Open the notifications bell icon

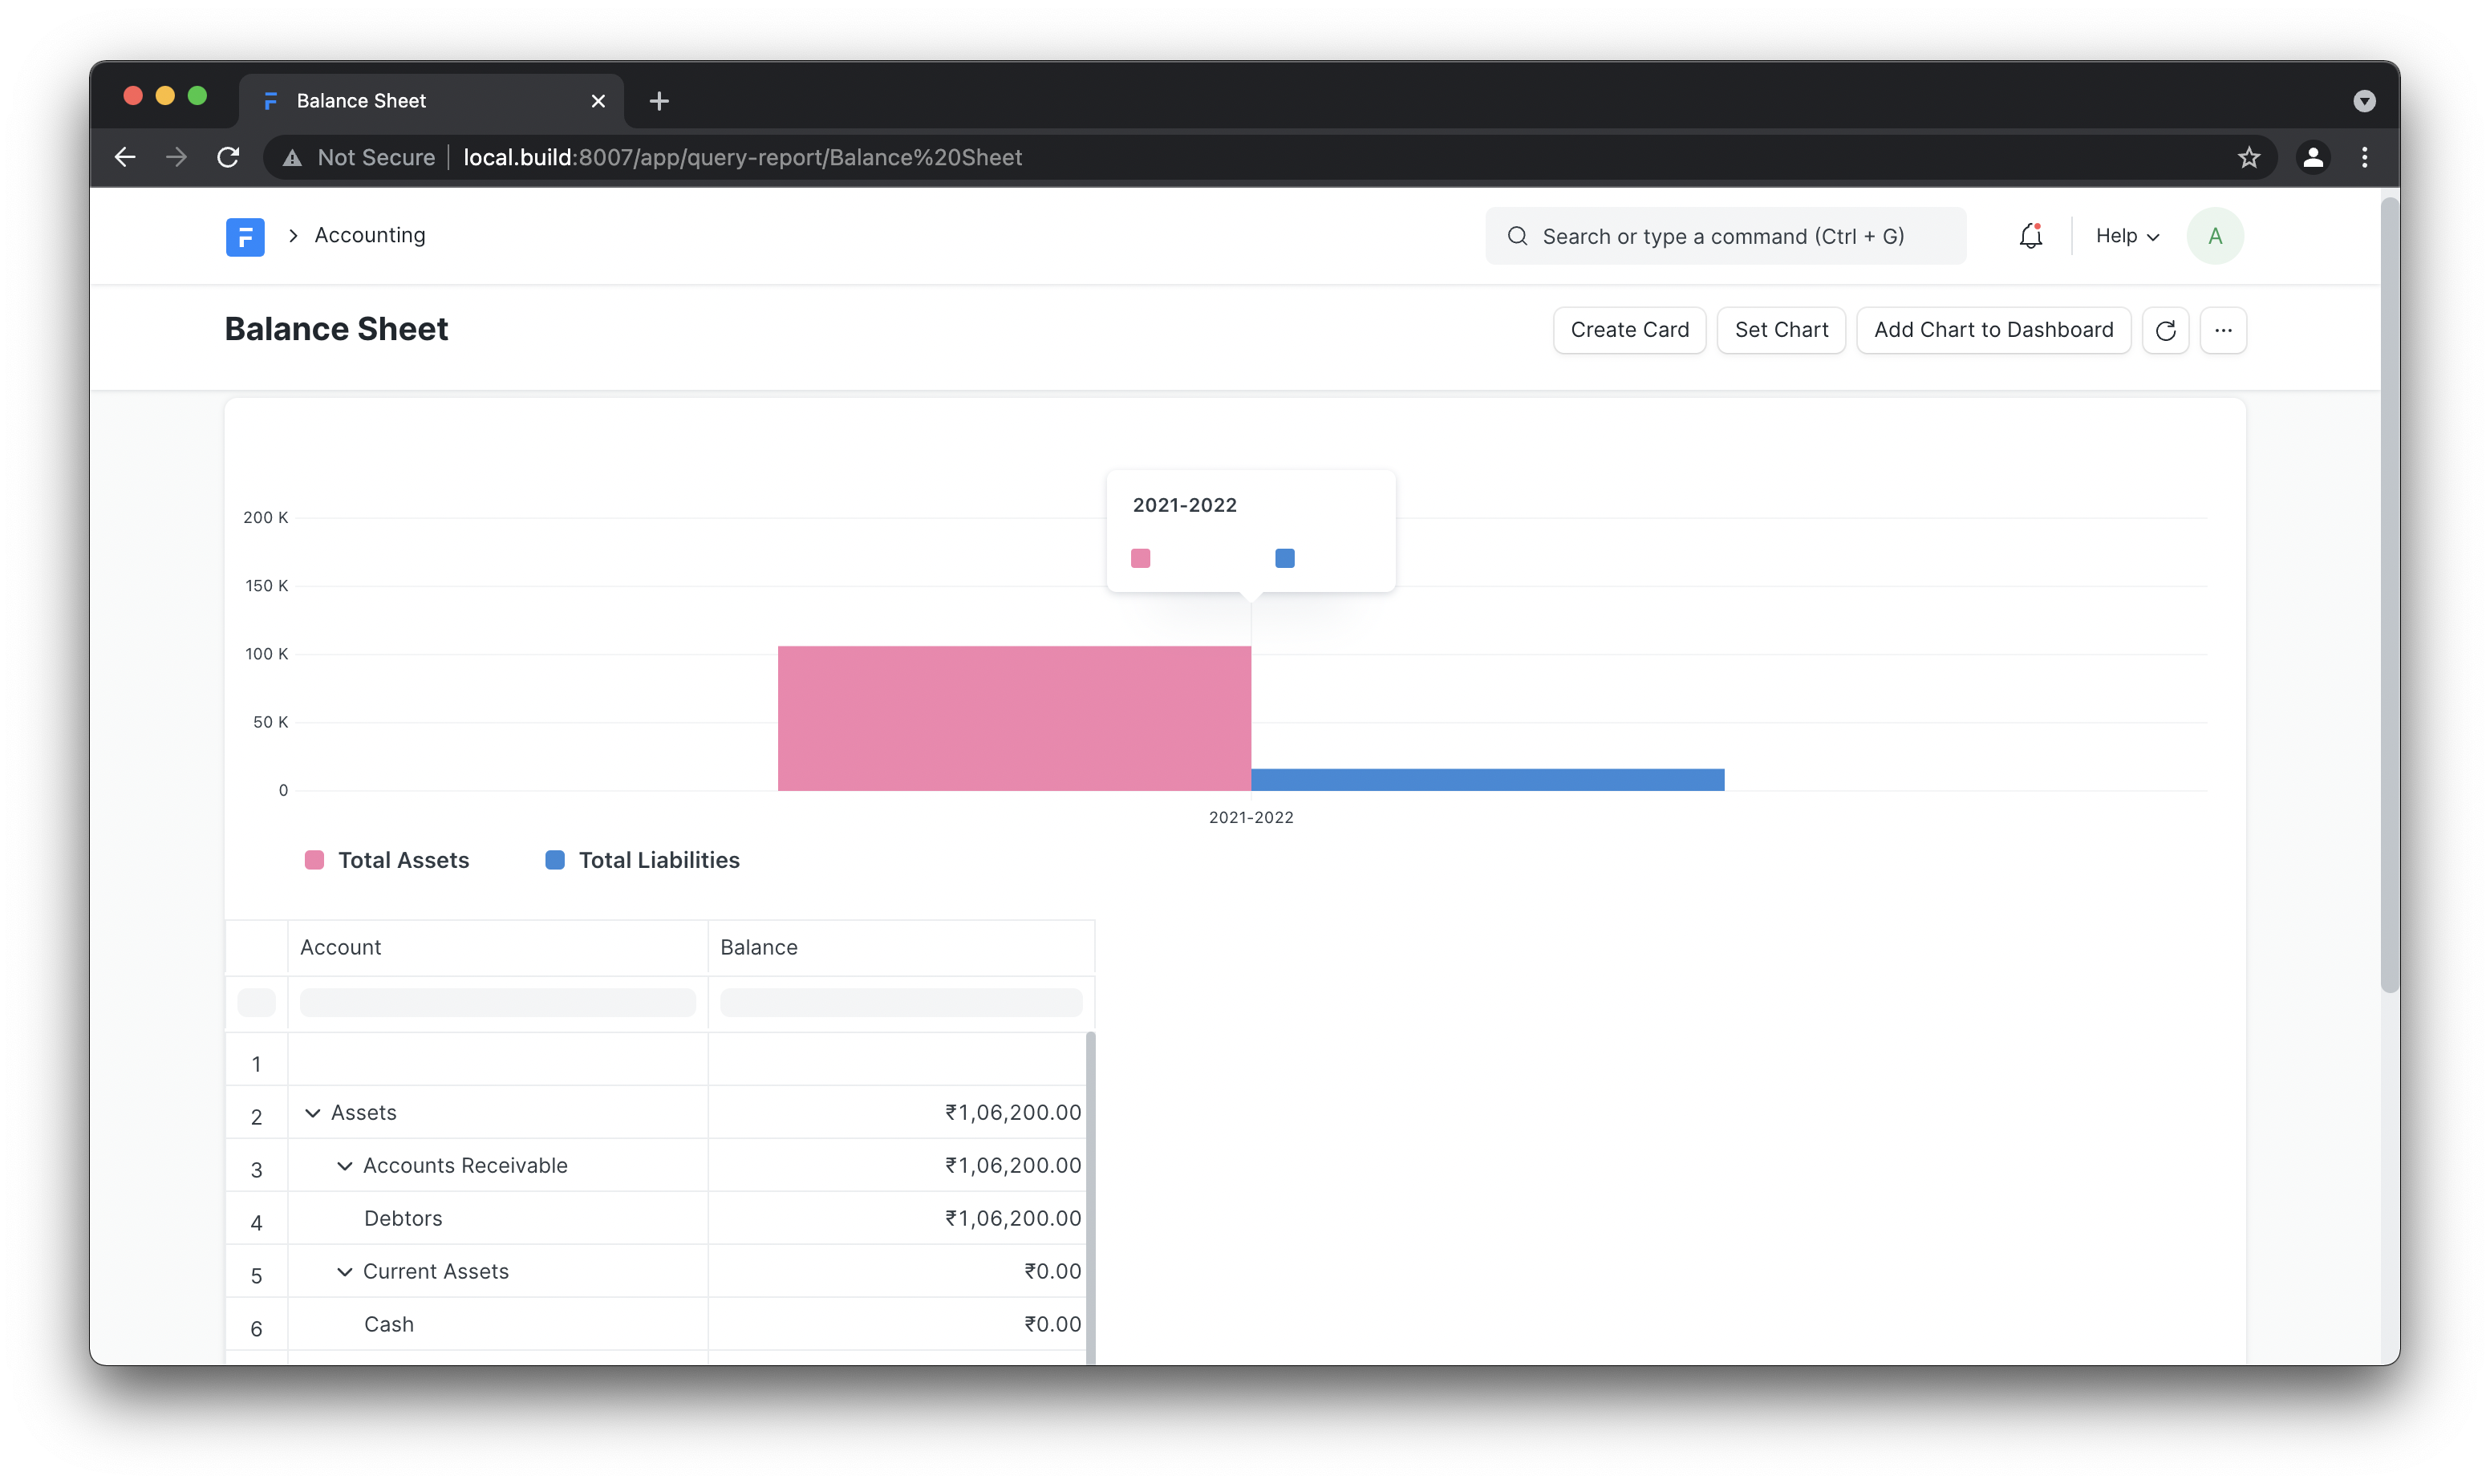click(x=2030, y=237)
